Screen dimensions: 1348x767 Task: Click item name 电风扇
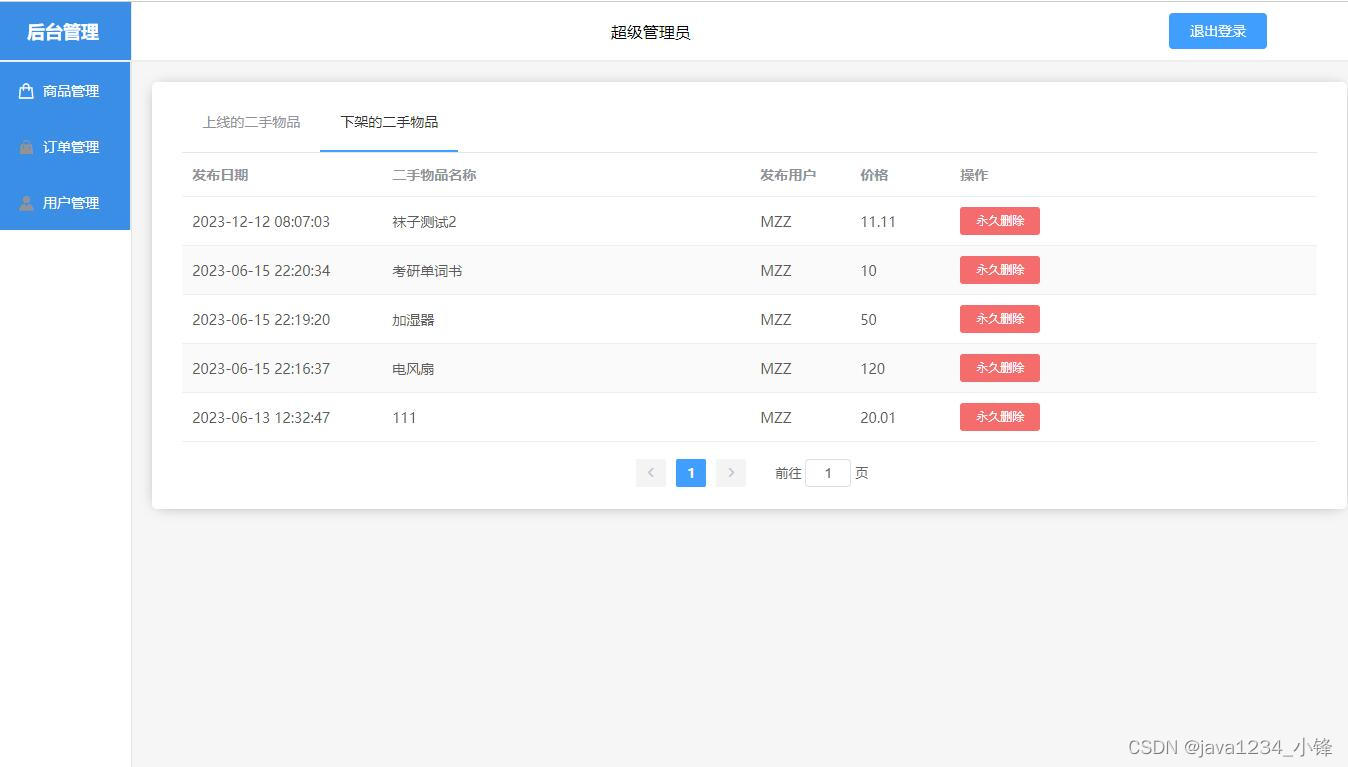pos(413,369)
